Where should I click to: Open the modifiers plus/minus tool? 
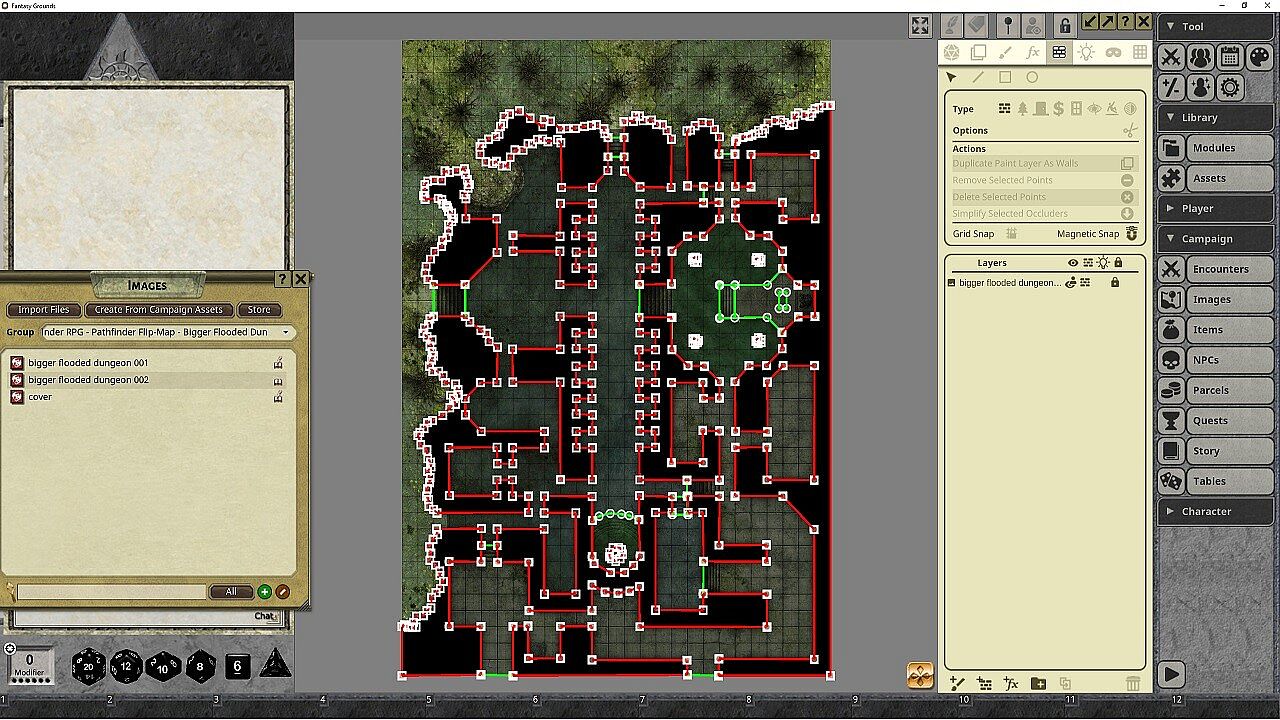click(x=1171, y=87)
